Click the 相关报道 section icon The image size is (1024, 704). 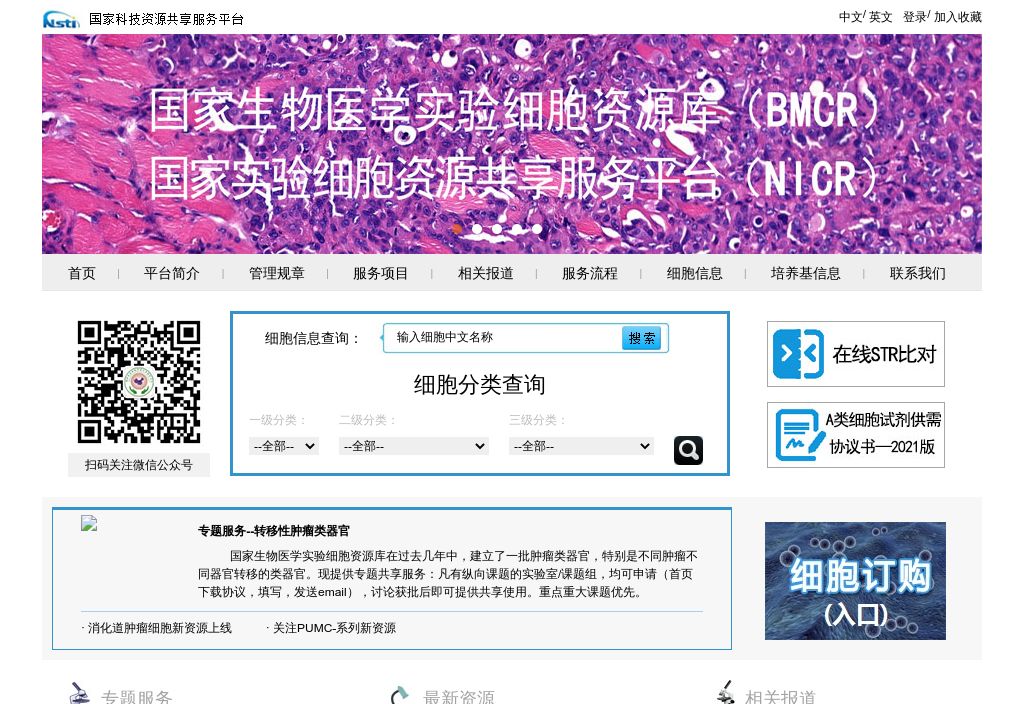point(724,692)
